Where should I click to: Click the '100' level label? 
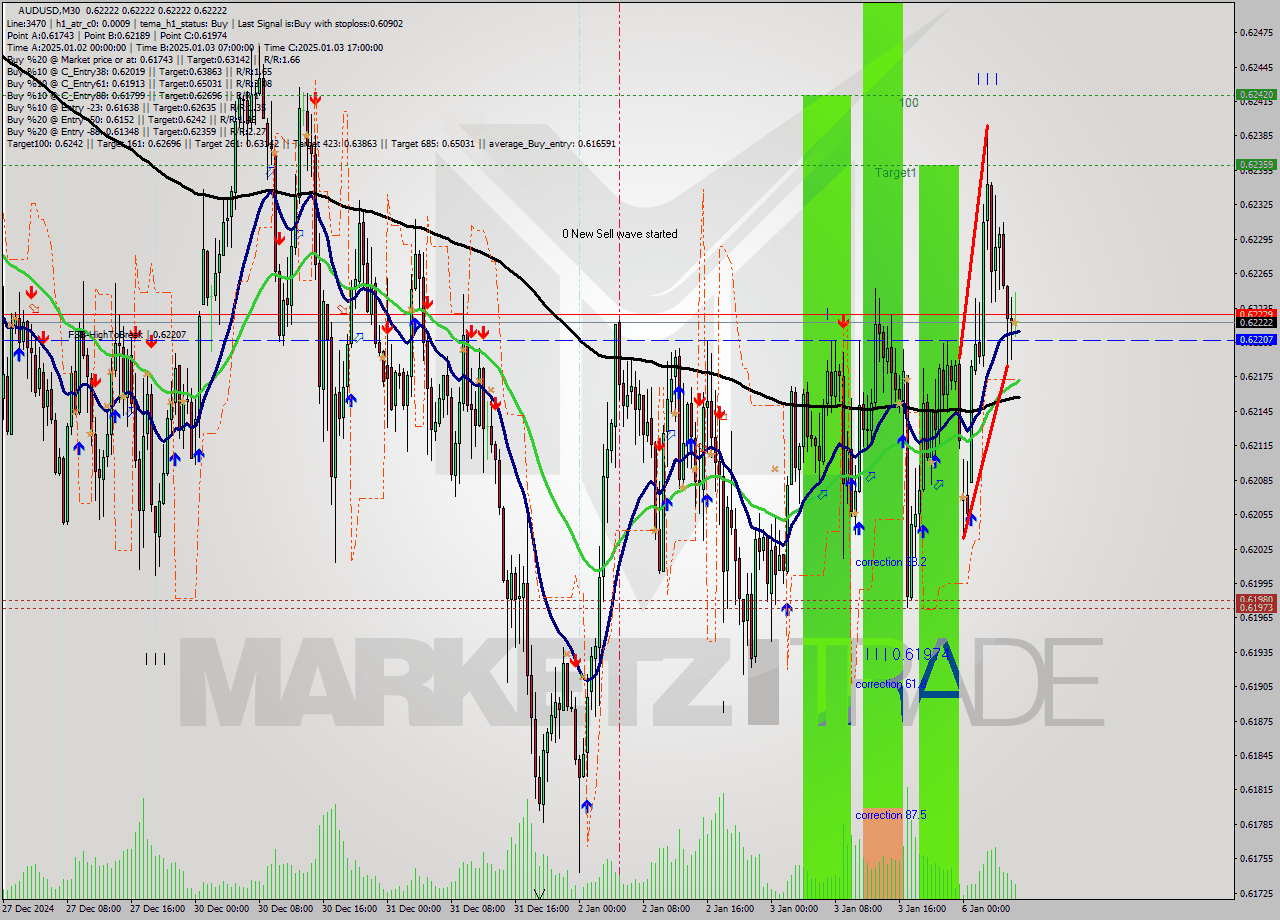tap(908, 103)
